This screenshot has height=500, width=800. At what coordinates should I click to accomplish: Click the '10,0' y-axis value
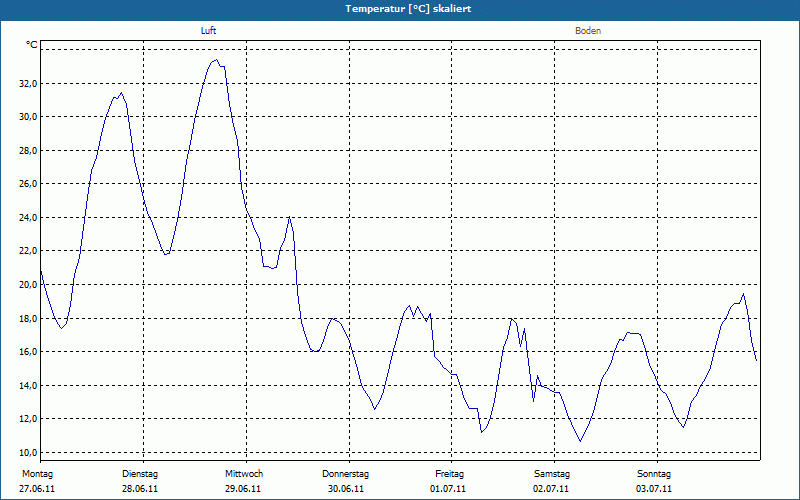pos(28,453)
